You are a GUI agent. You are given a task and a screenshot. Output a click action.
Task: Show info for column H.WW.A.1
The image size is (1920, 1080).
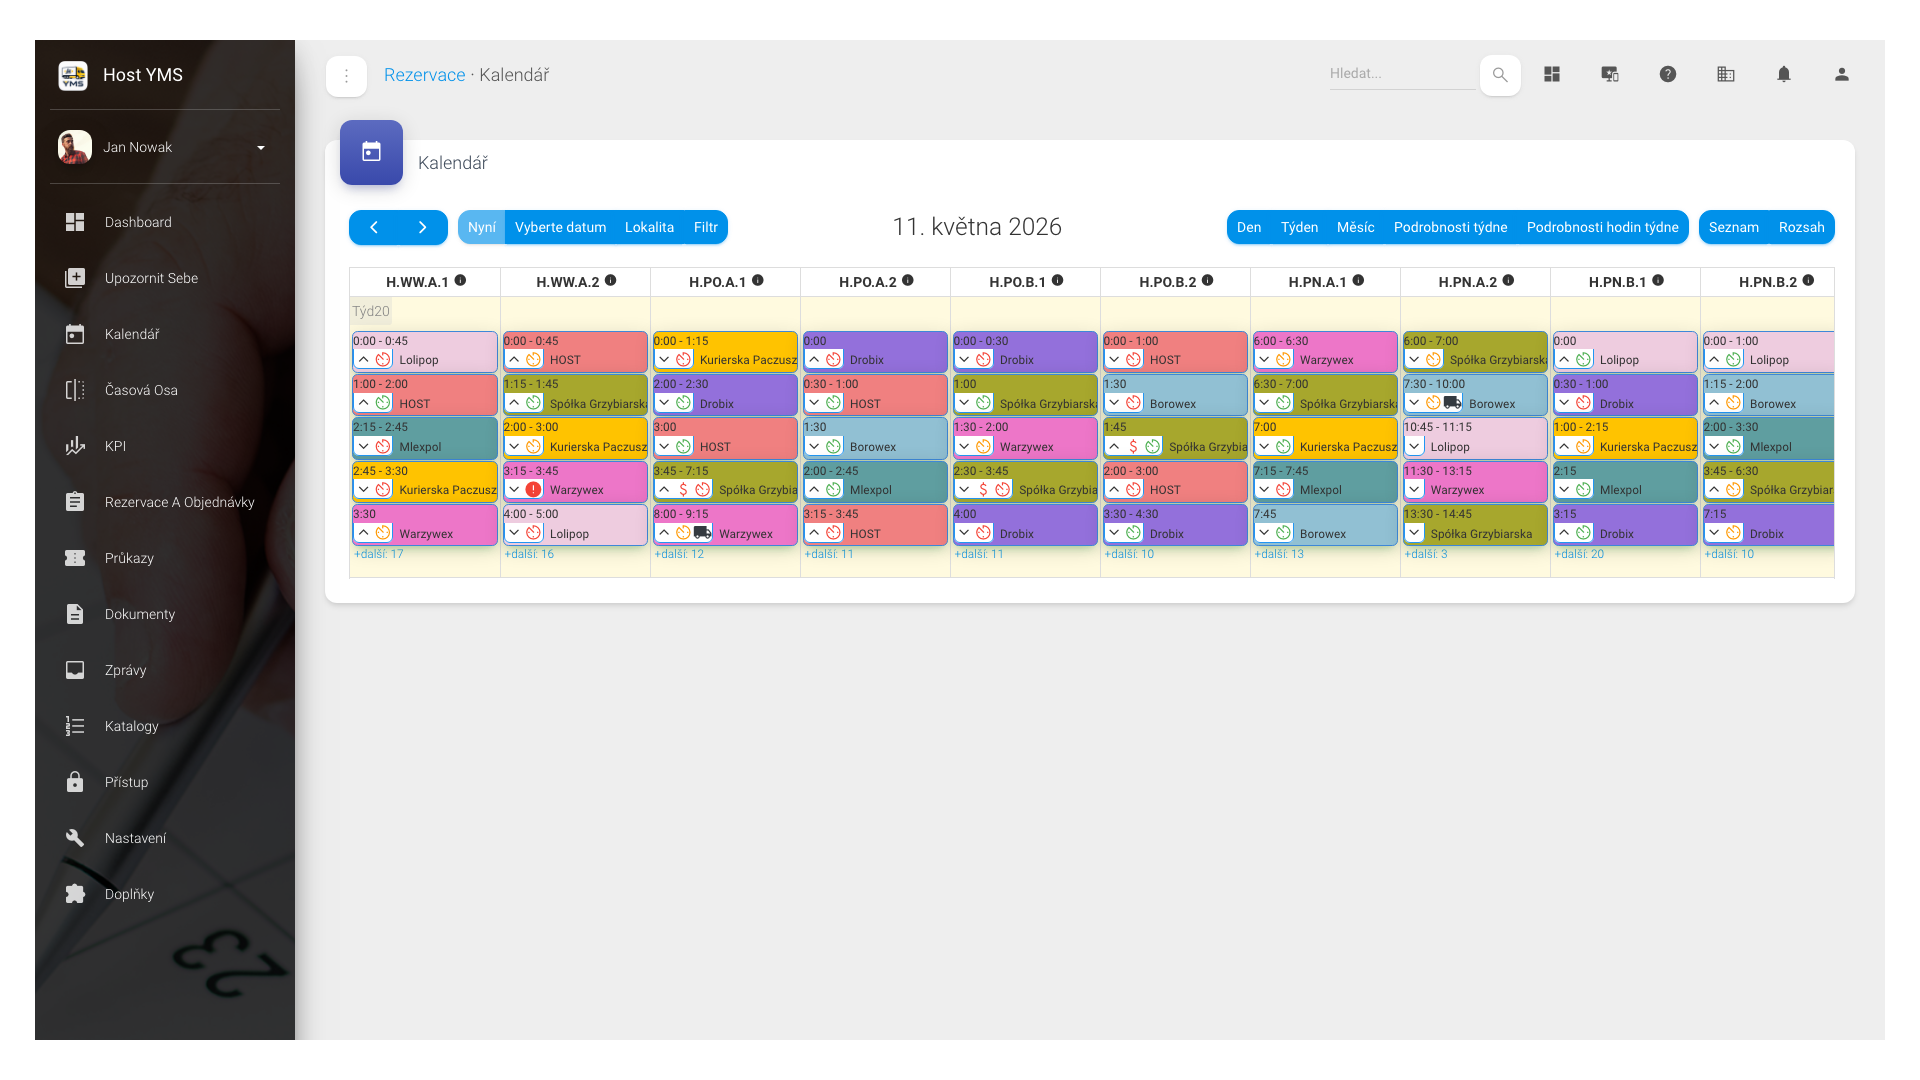461,281
